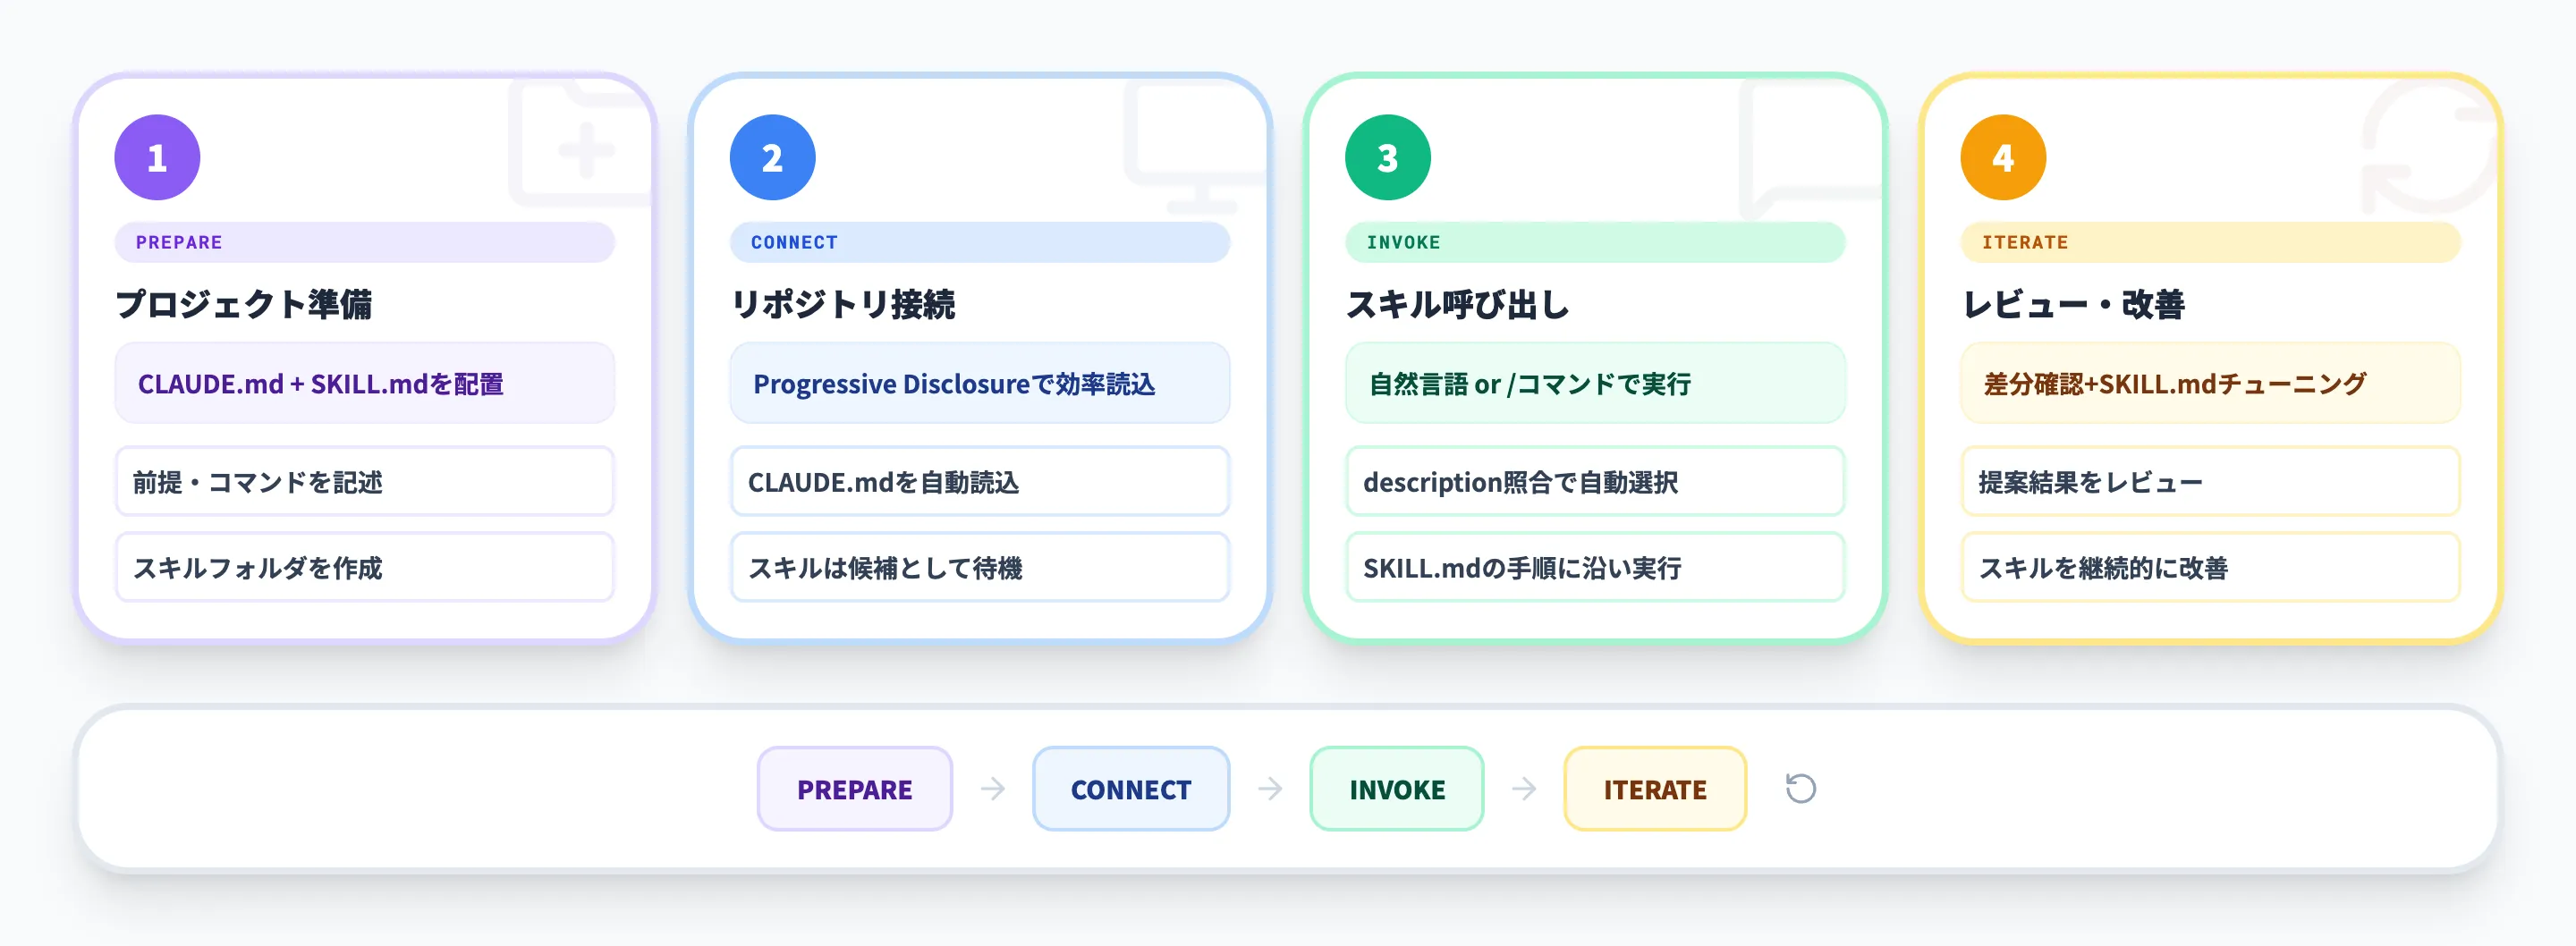Expand the arrow between INVOKE and ITERATE
2576x946 pixels.
click(1524, 789)
